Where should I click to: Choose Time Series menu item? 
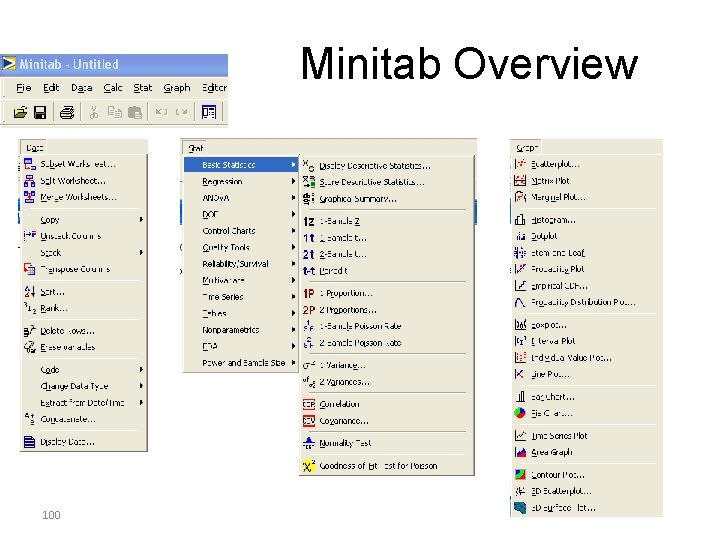click(x=241, y=297)
